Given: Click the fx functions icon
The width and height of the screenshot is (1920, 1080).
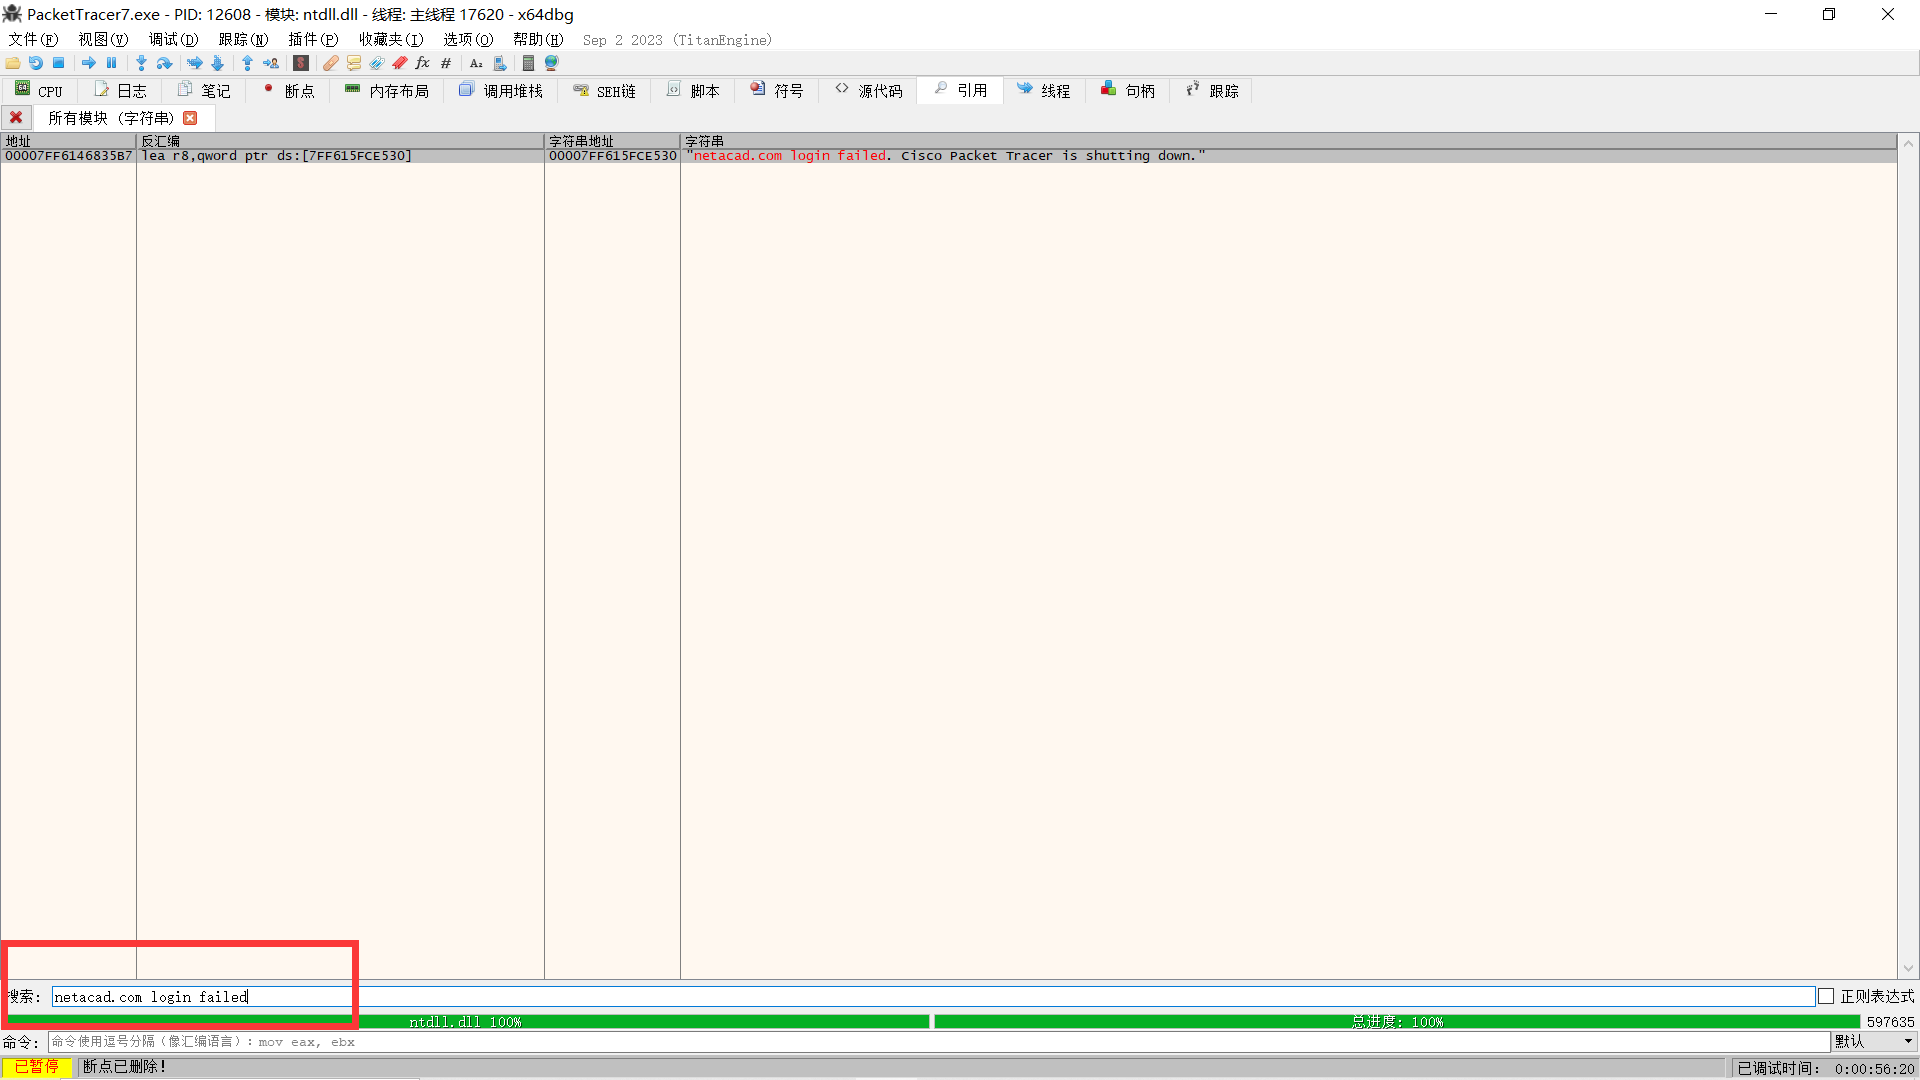Looking at the screenshot, I should tap(422, 63).
